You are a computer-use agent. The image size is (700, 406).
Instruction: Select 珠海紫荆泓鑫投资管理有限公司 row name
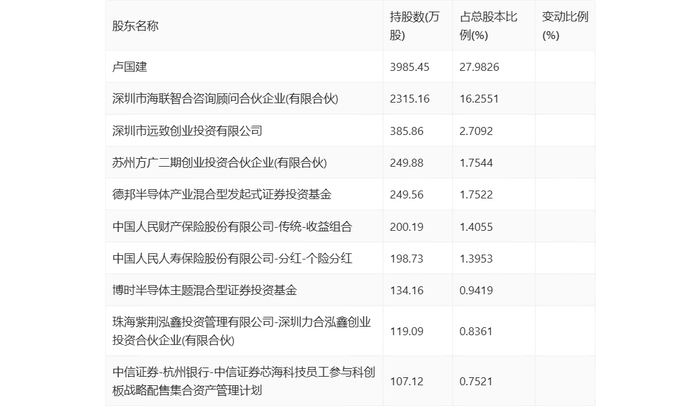click(x=242, y=331)
